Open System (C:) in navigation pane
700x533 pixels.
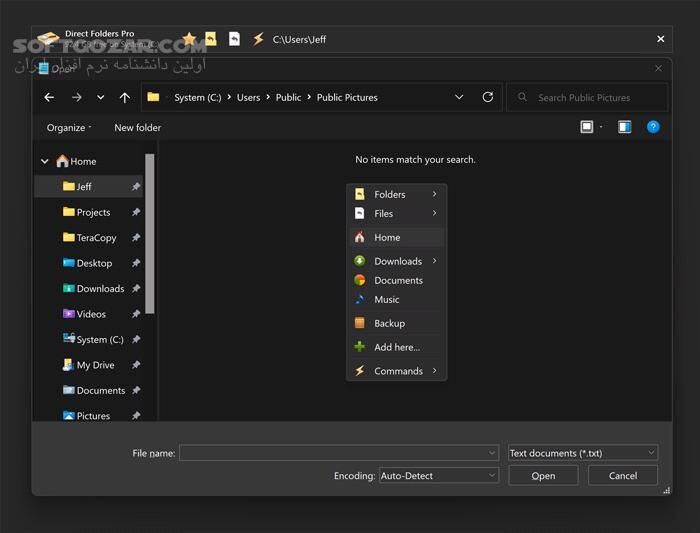click(x=88, y=339)
